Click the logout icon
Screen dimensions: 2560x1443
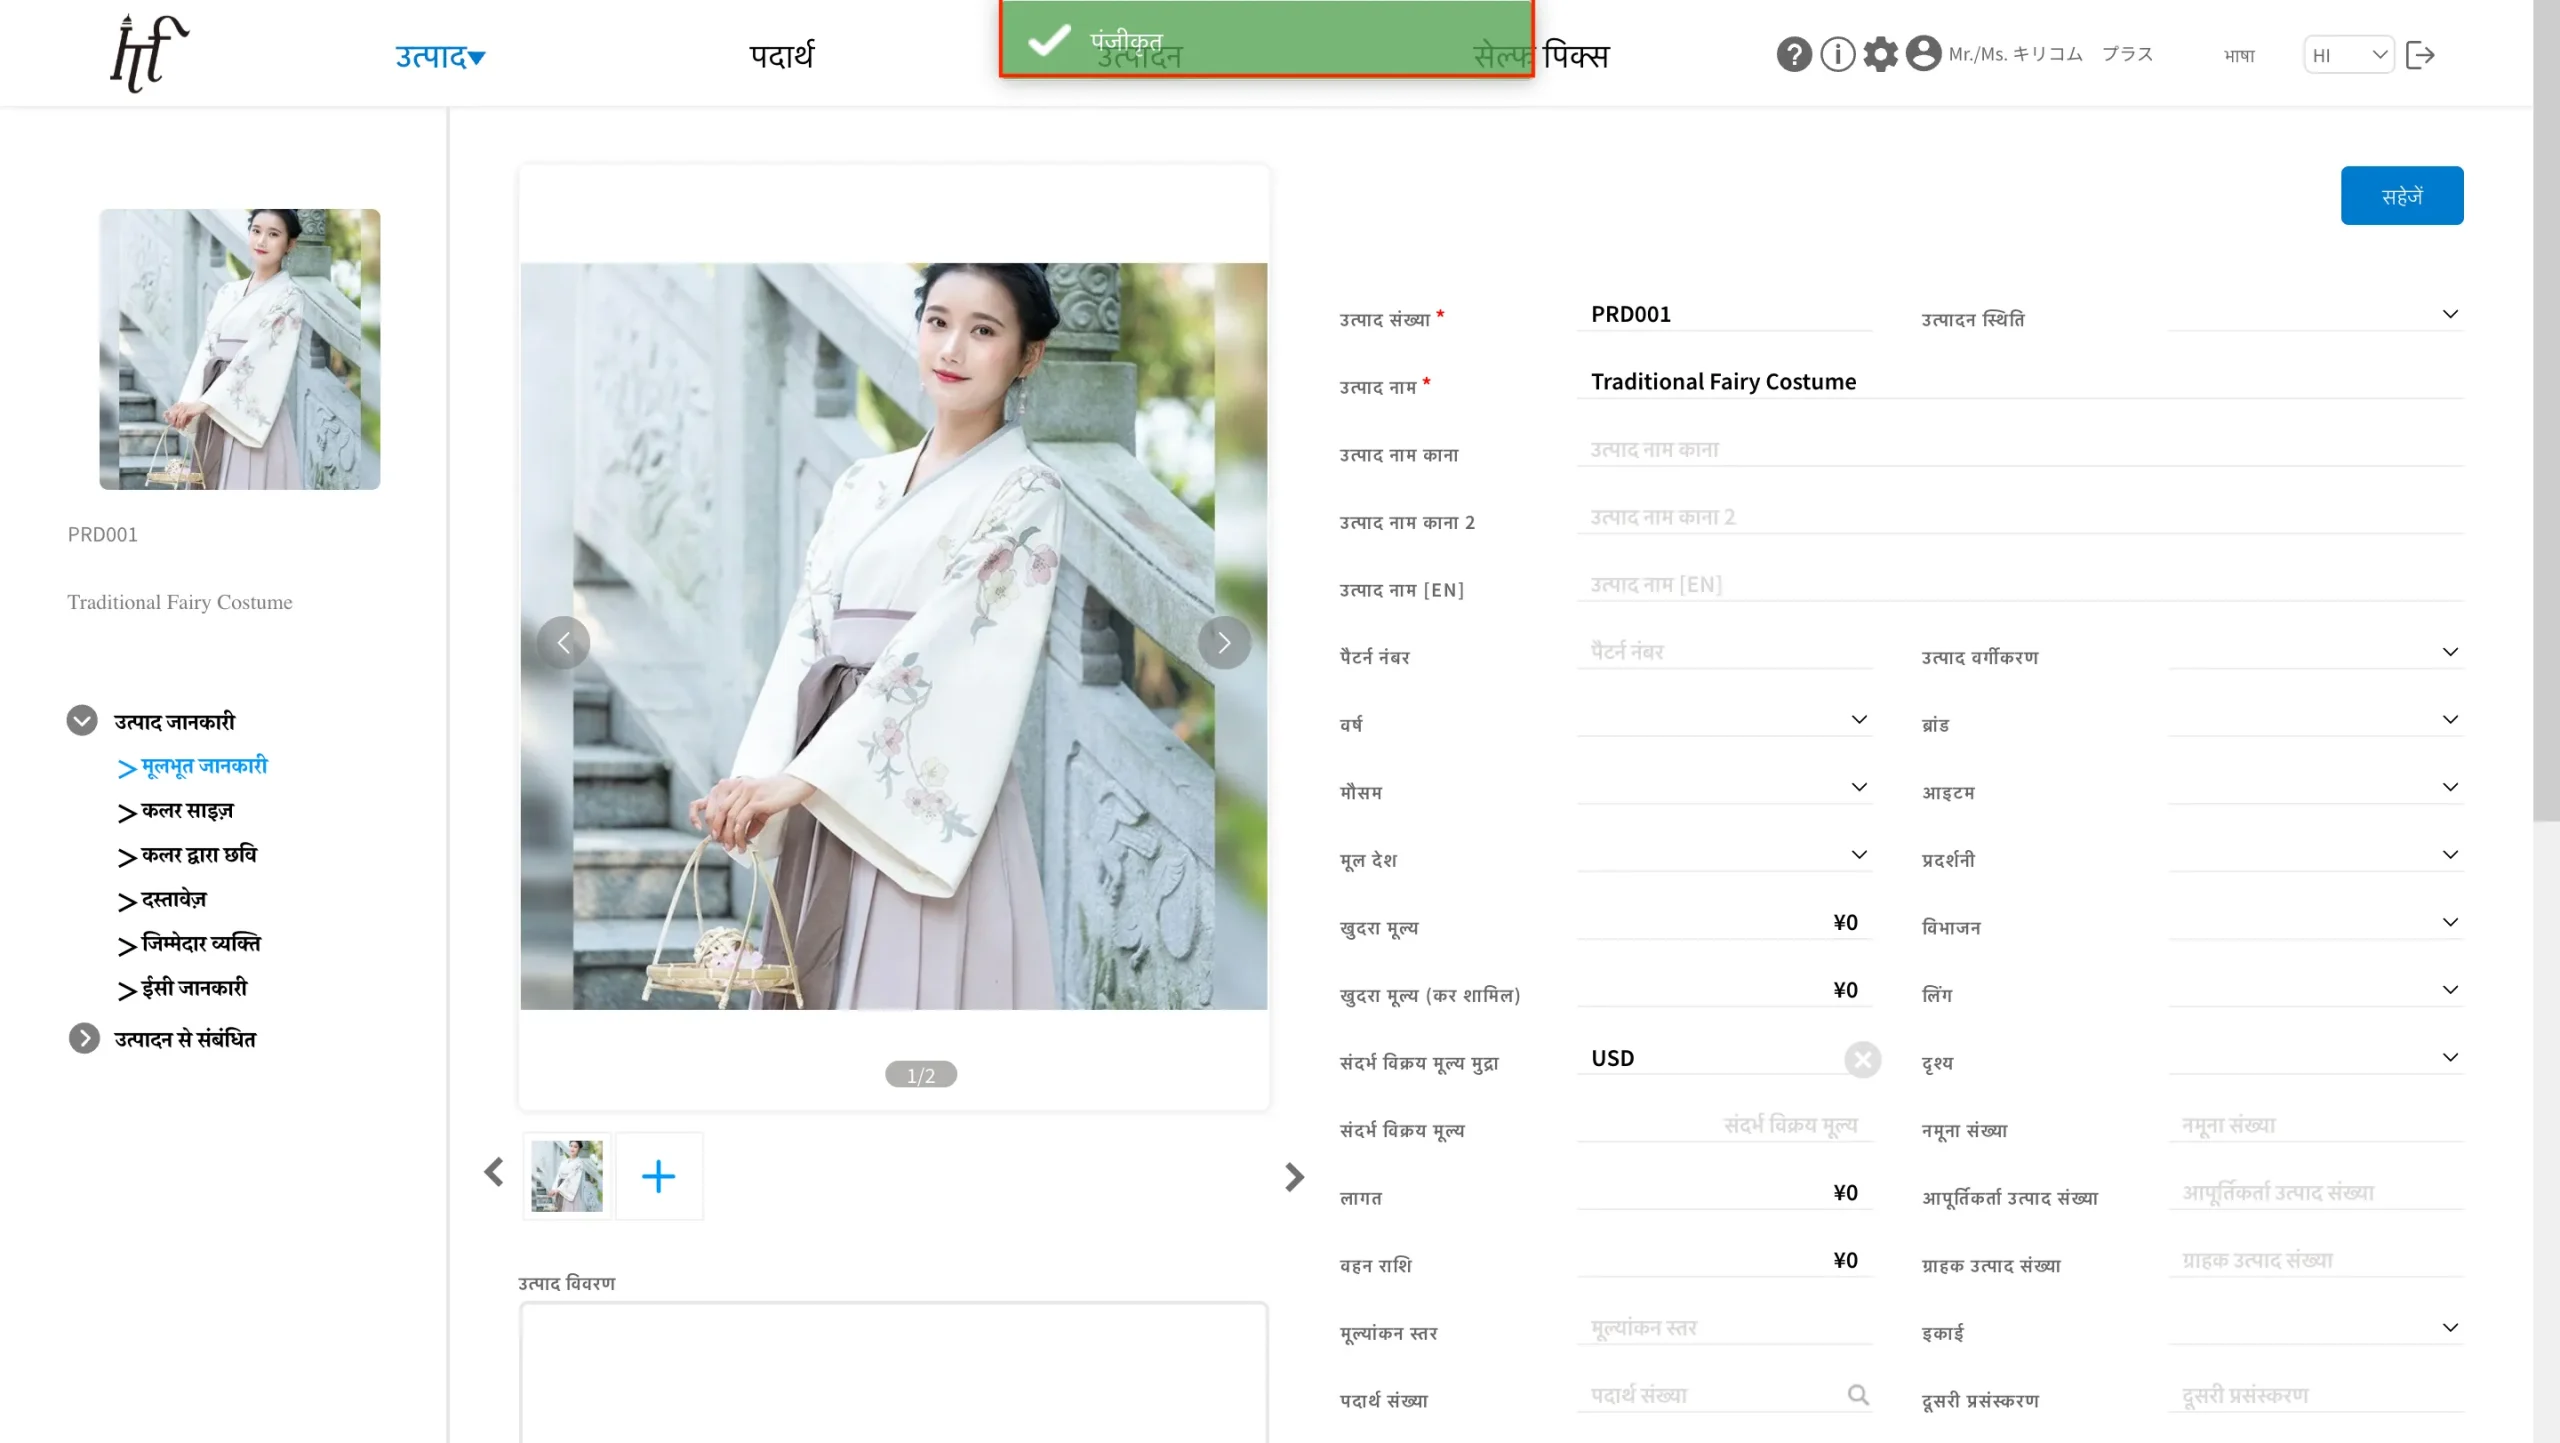pos(2420,55)
